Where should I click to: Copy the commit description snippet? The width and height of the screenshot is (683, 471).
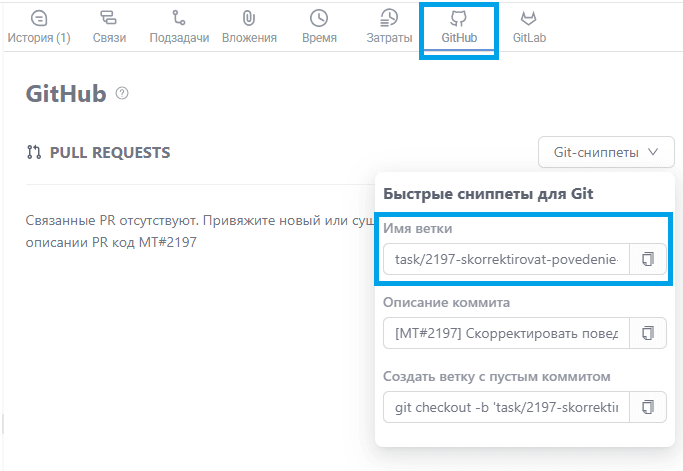click(648, 333)
